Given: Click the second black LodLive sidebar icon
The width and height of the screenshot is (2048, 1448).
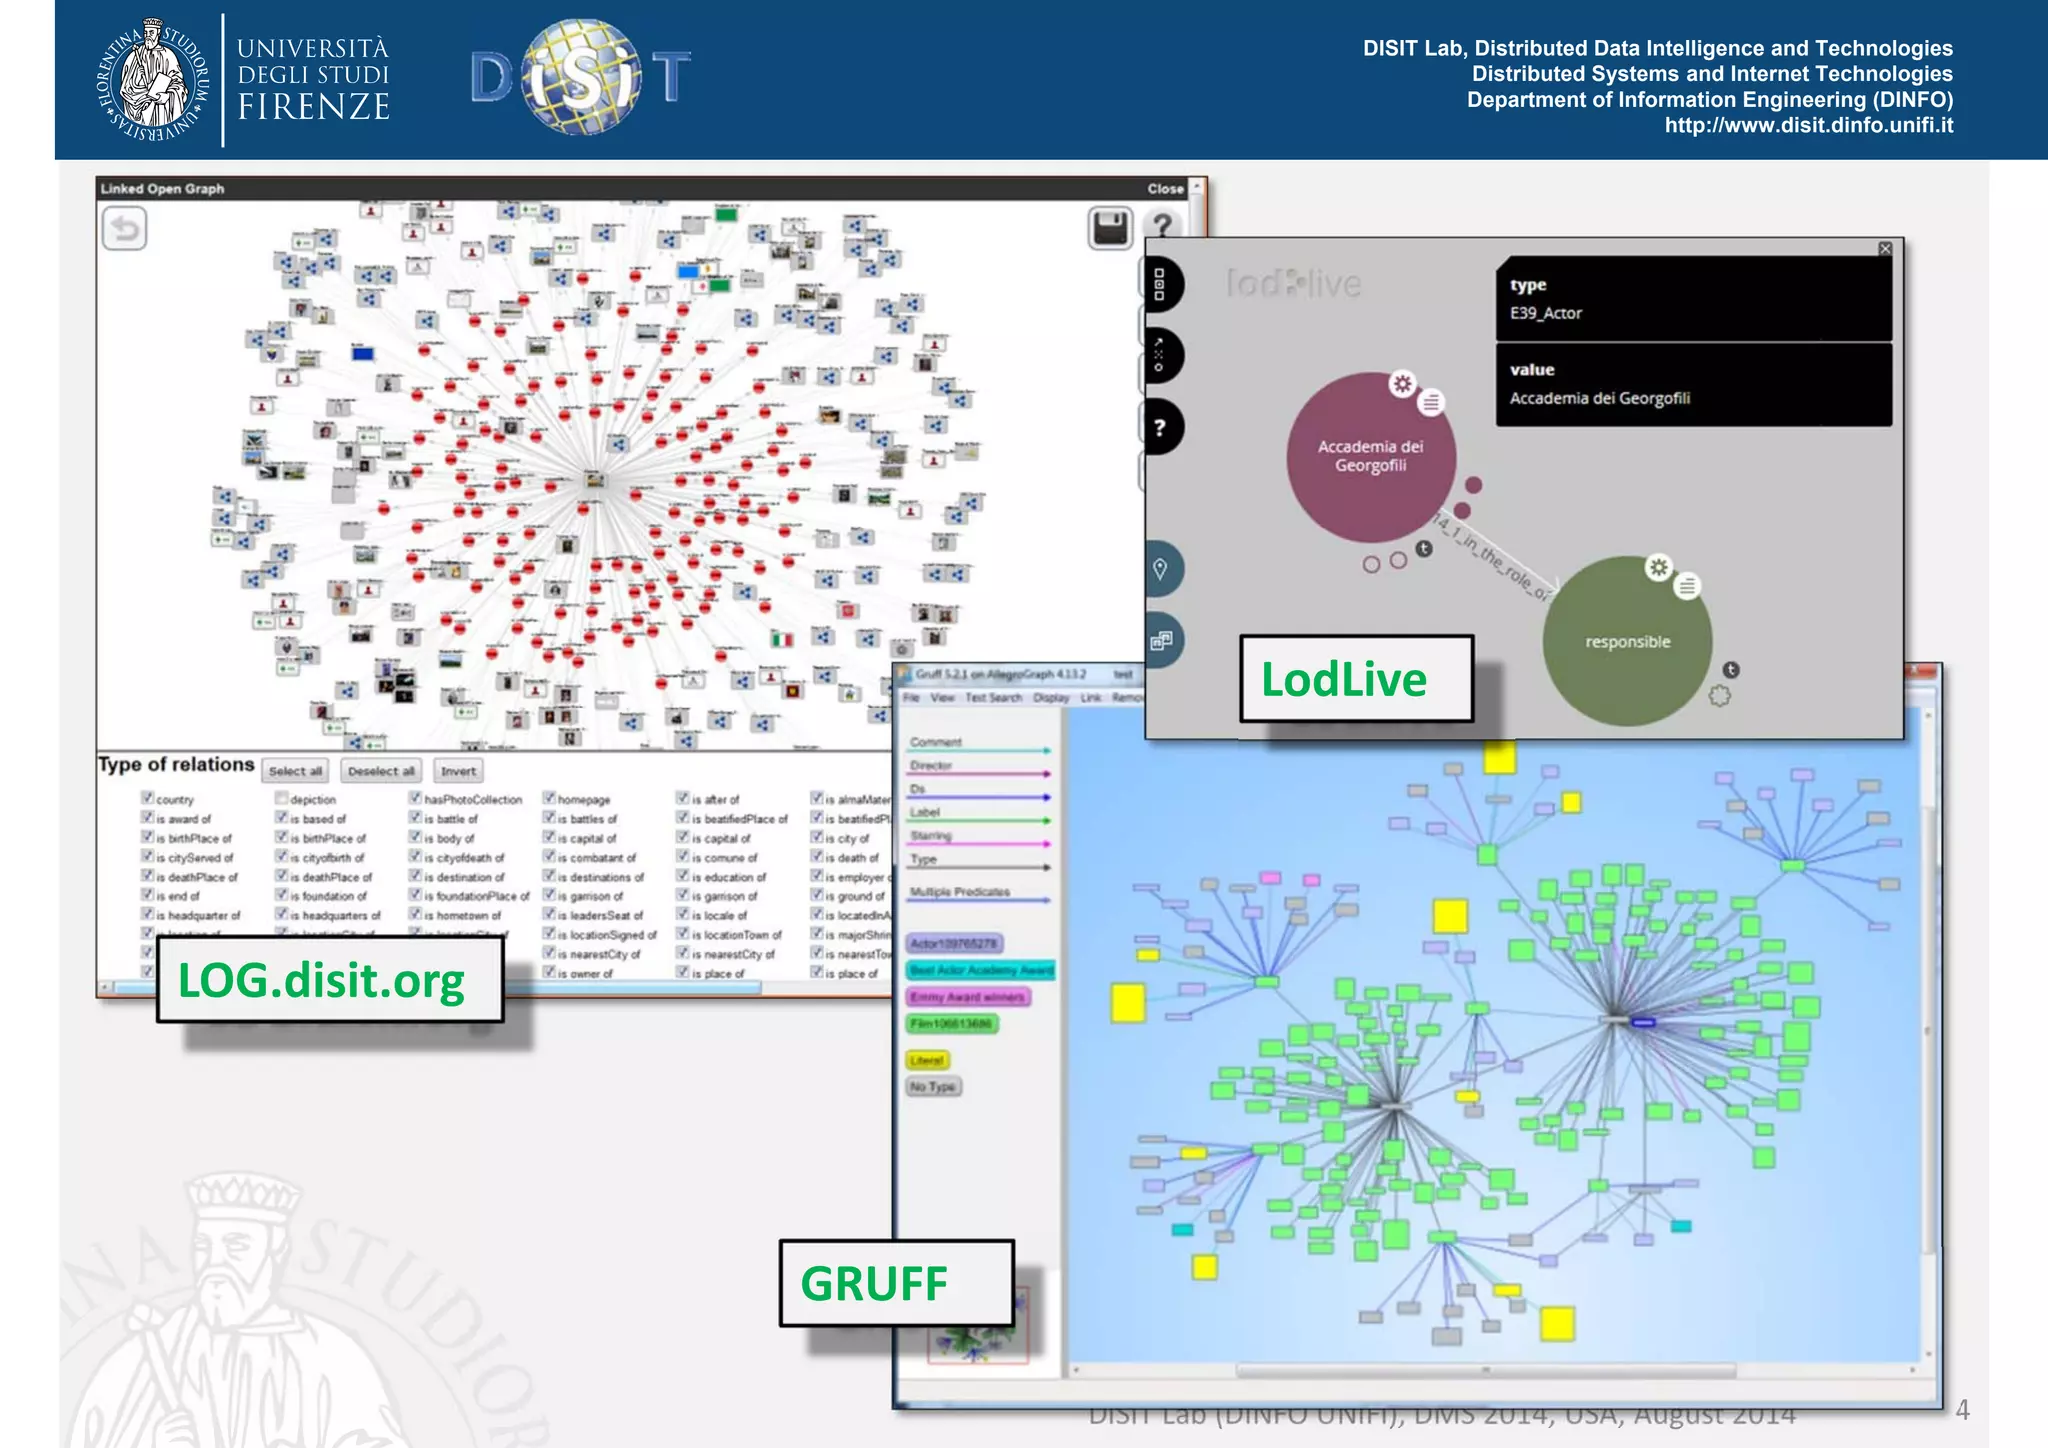Looking at the screenshot, I should 1161,356.
